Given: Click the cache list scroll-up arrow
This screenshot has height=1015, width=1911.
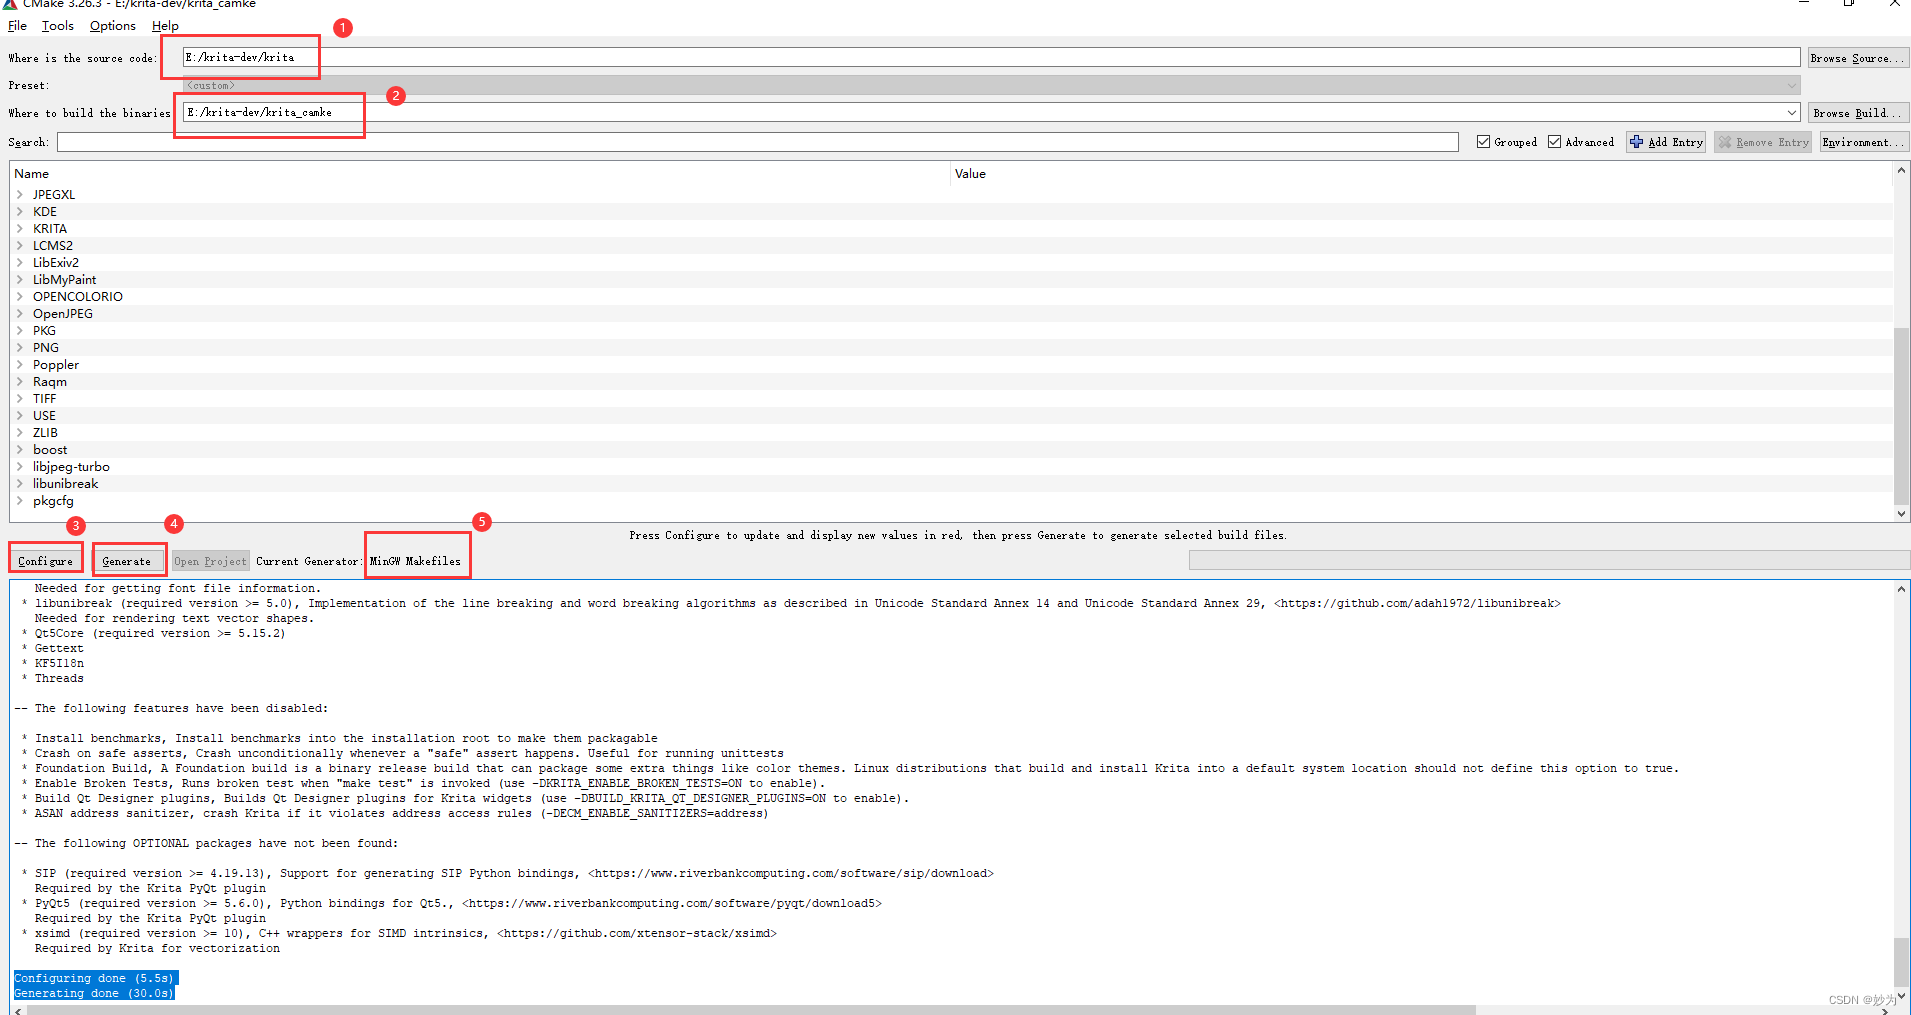Looking at the screenshot, I should pos(1901,170).
